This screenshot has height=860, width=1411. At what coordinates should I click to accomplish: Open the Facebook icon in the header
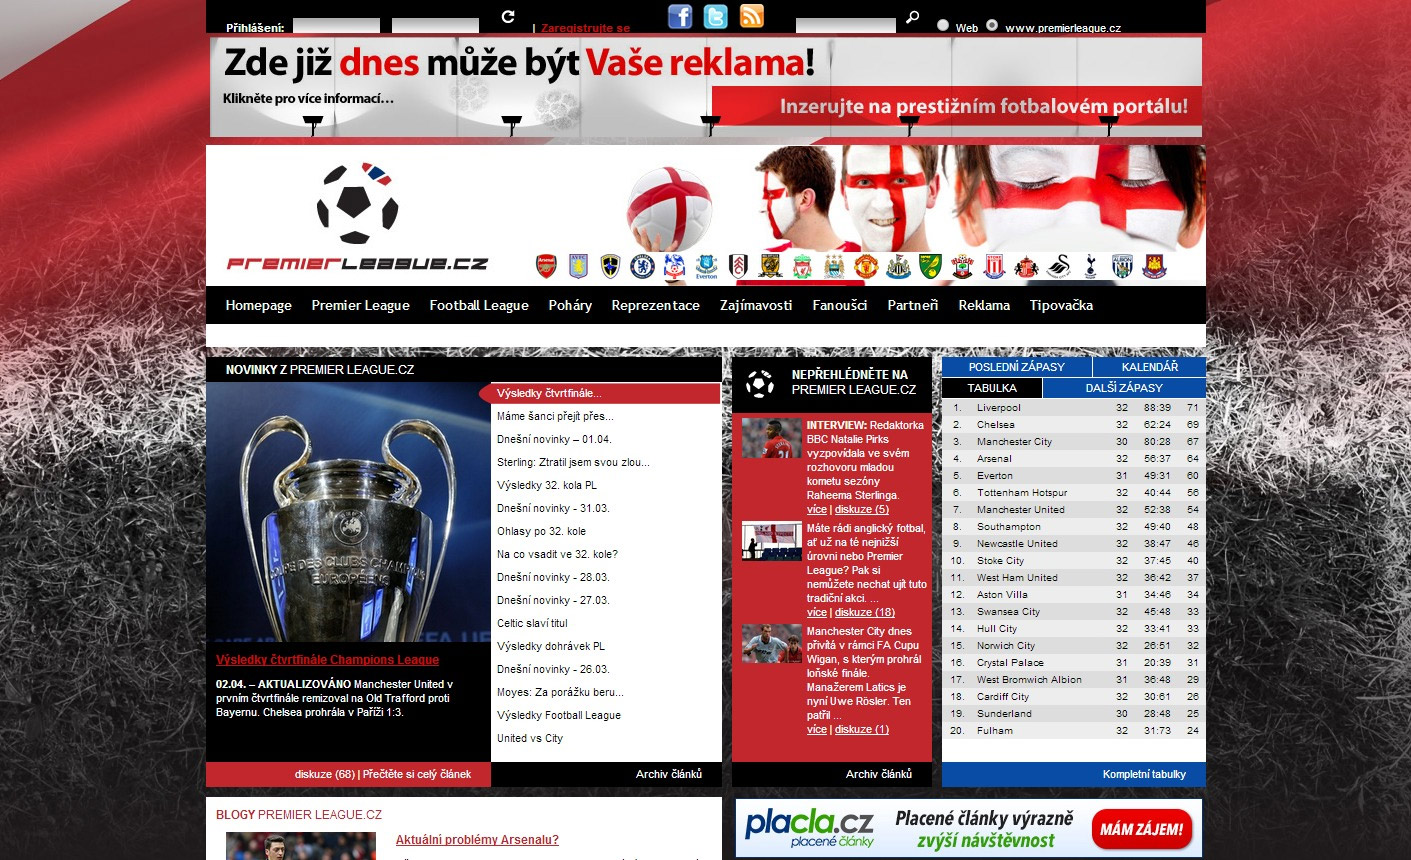[680, 16]
